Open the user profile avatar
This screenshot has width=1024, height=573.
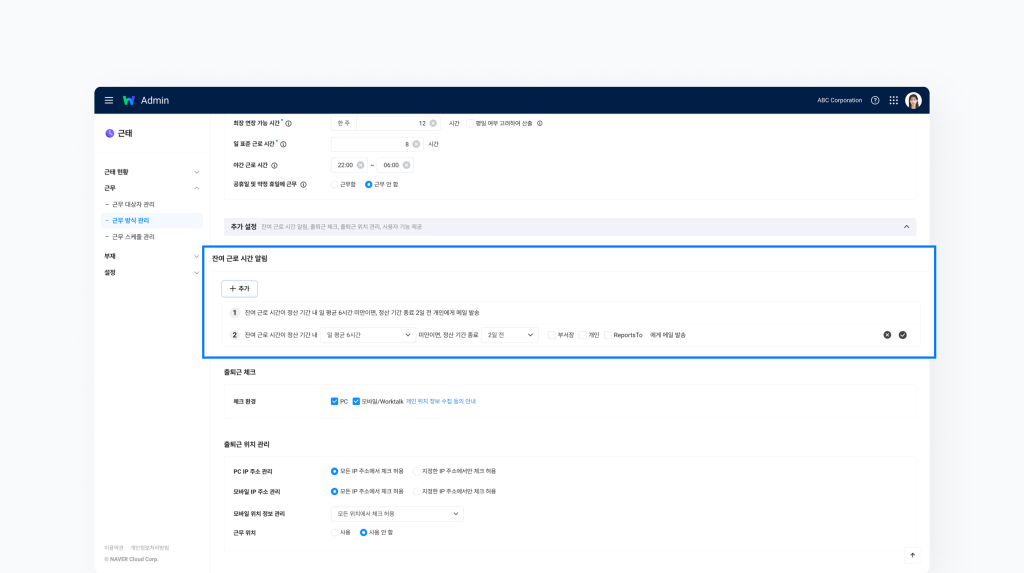click(913, 100)
